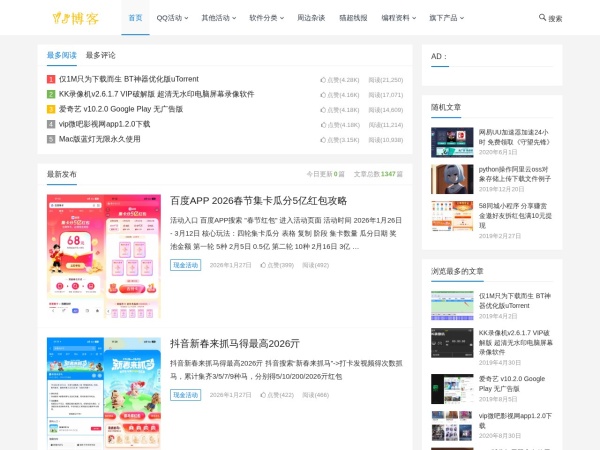
Task: Click 阅读(492) under 百度APP article
Action: click(x=316, y=265)
